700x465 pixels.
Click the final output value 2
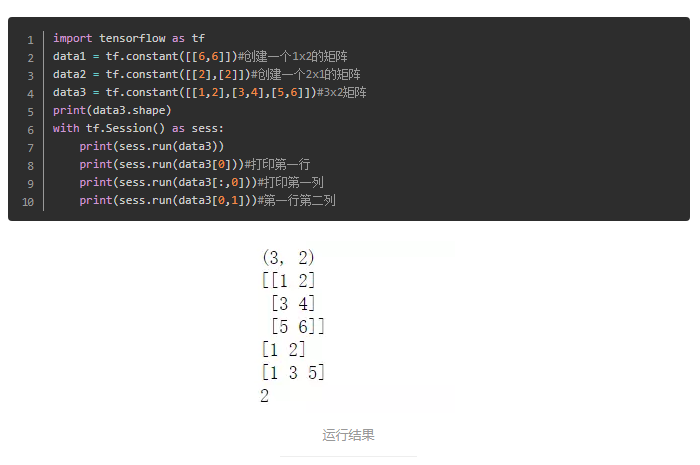265,395
